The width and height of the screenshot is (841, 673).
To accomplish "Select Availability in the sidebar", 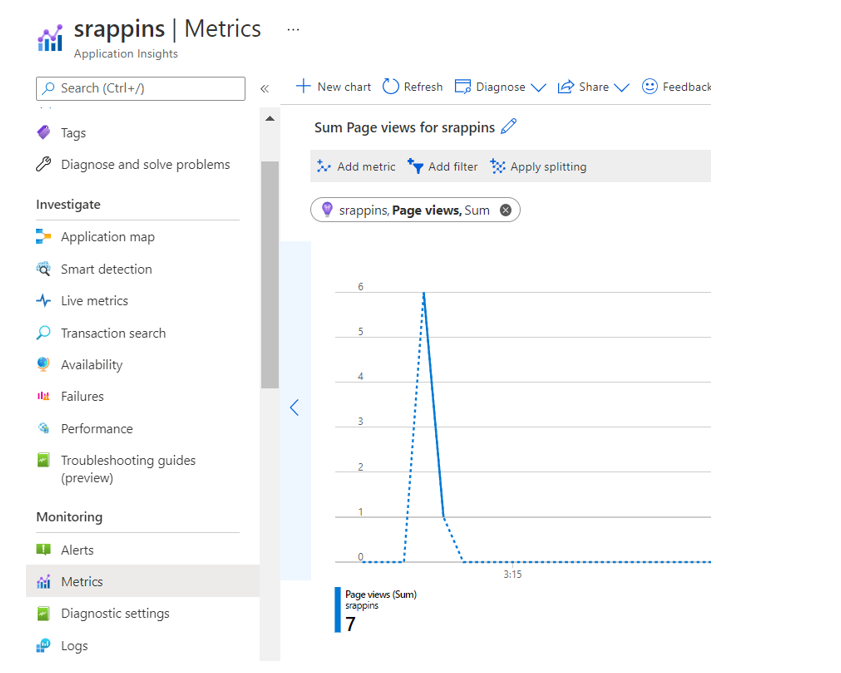I will (x=92, y=365).
